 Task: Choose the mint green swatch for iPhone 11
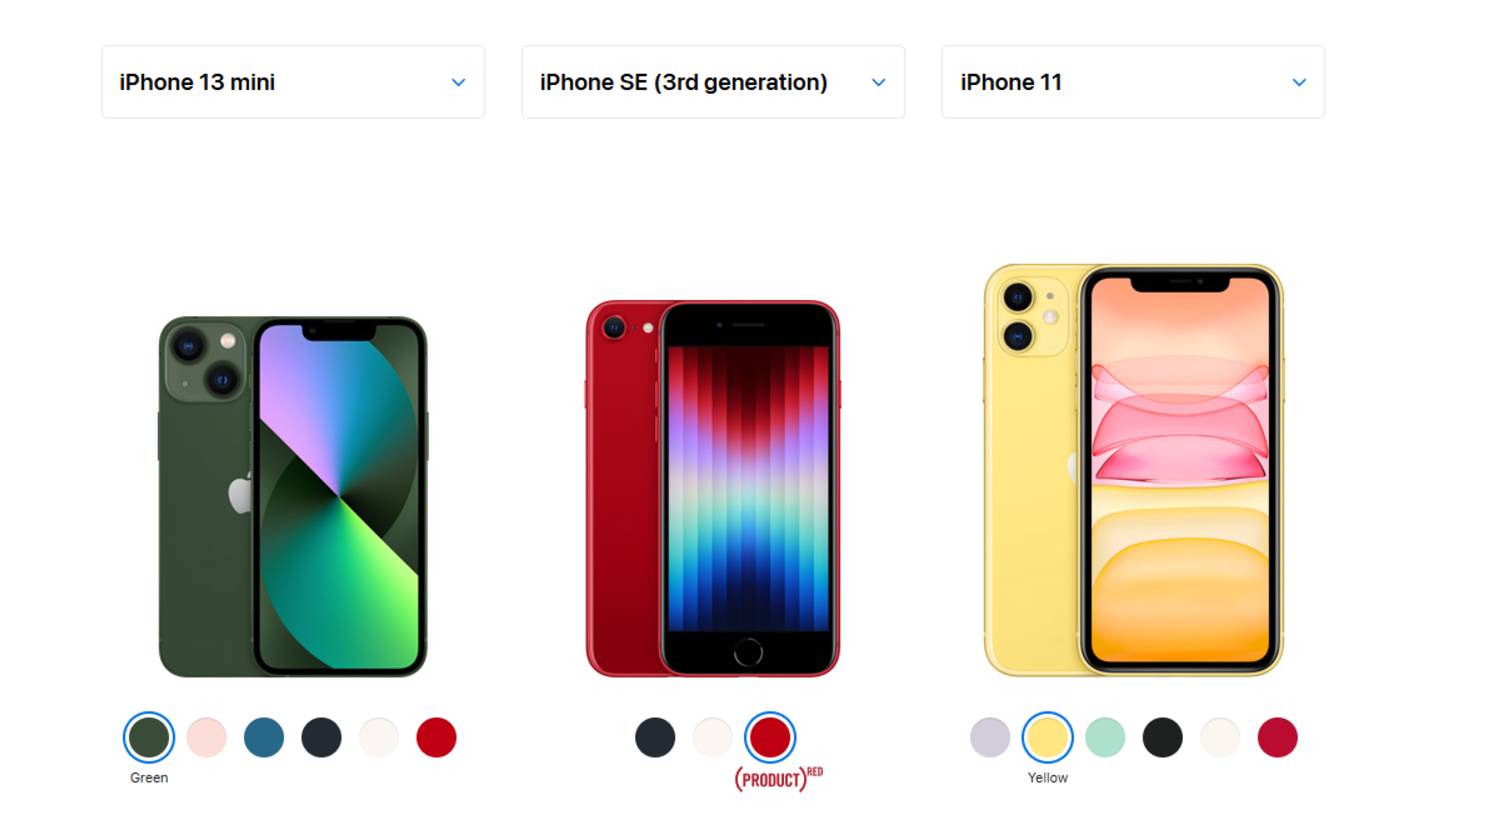tap(1105, 738)
